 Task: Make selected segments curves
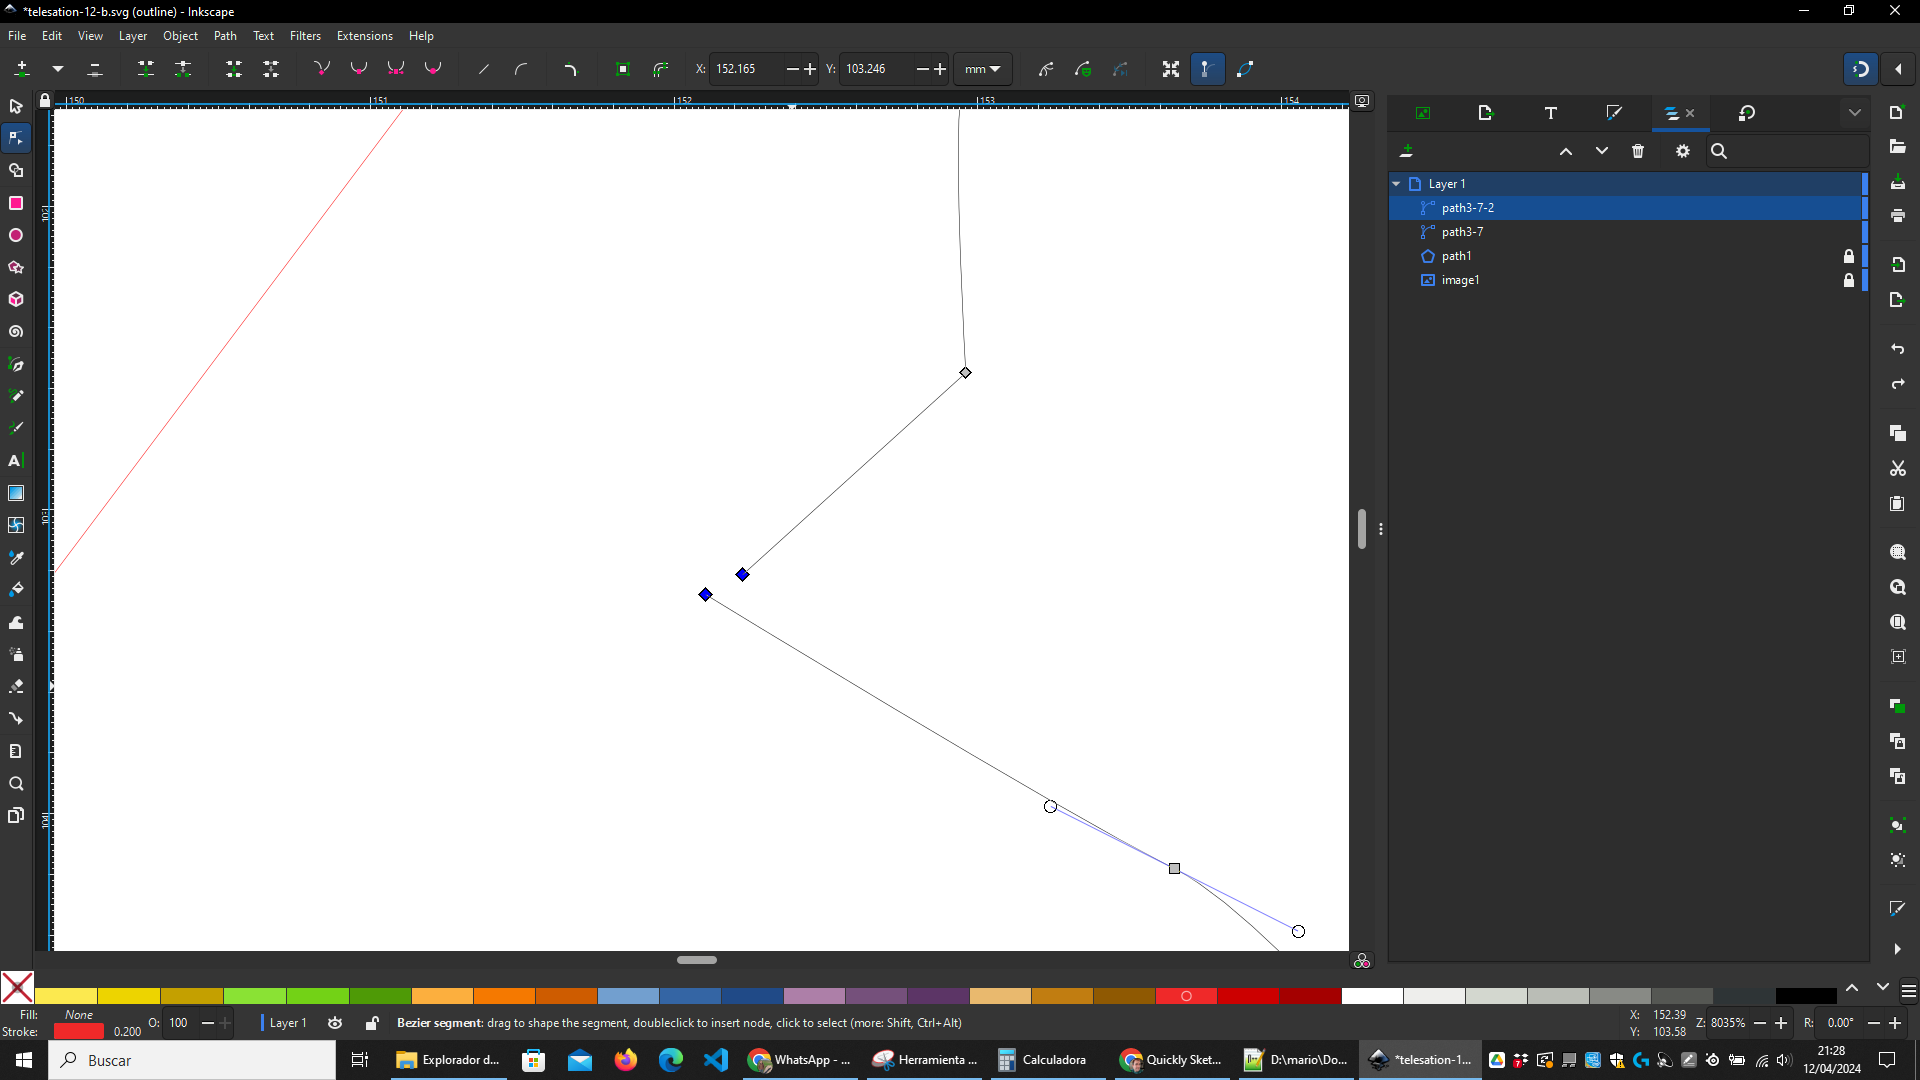(521, 69)
